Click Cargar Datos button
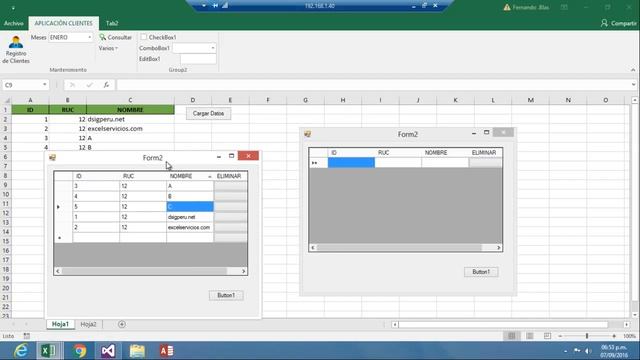The height and width of the screenshot is (360, 640). pos(208,113)
